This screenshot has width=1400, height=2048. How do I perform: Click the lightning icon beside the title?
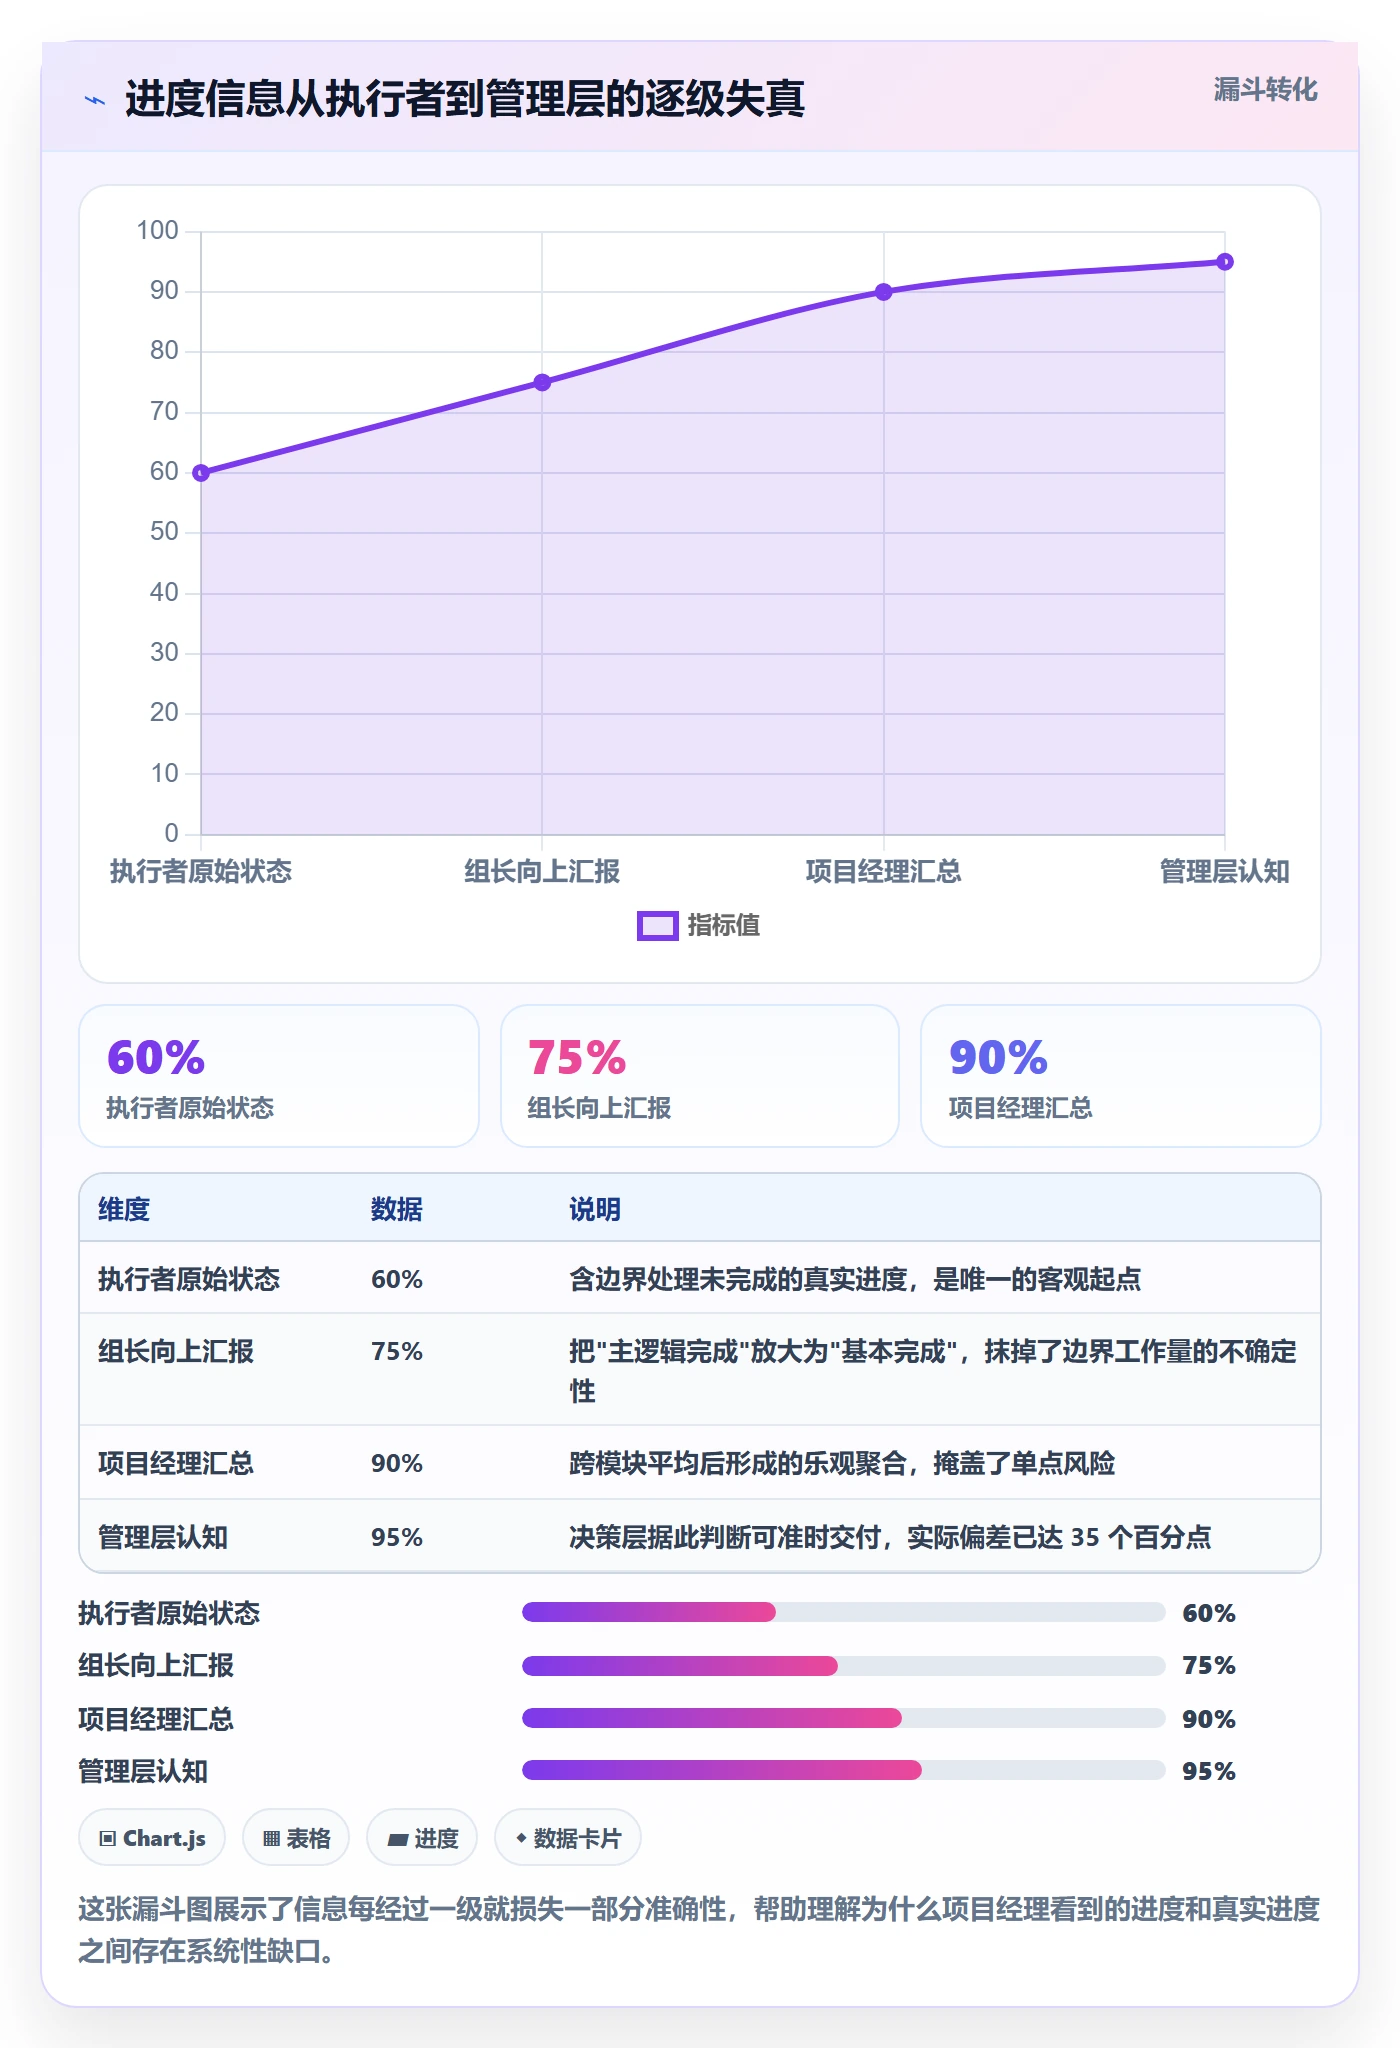pos(95,100)
